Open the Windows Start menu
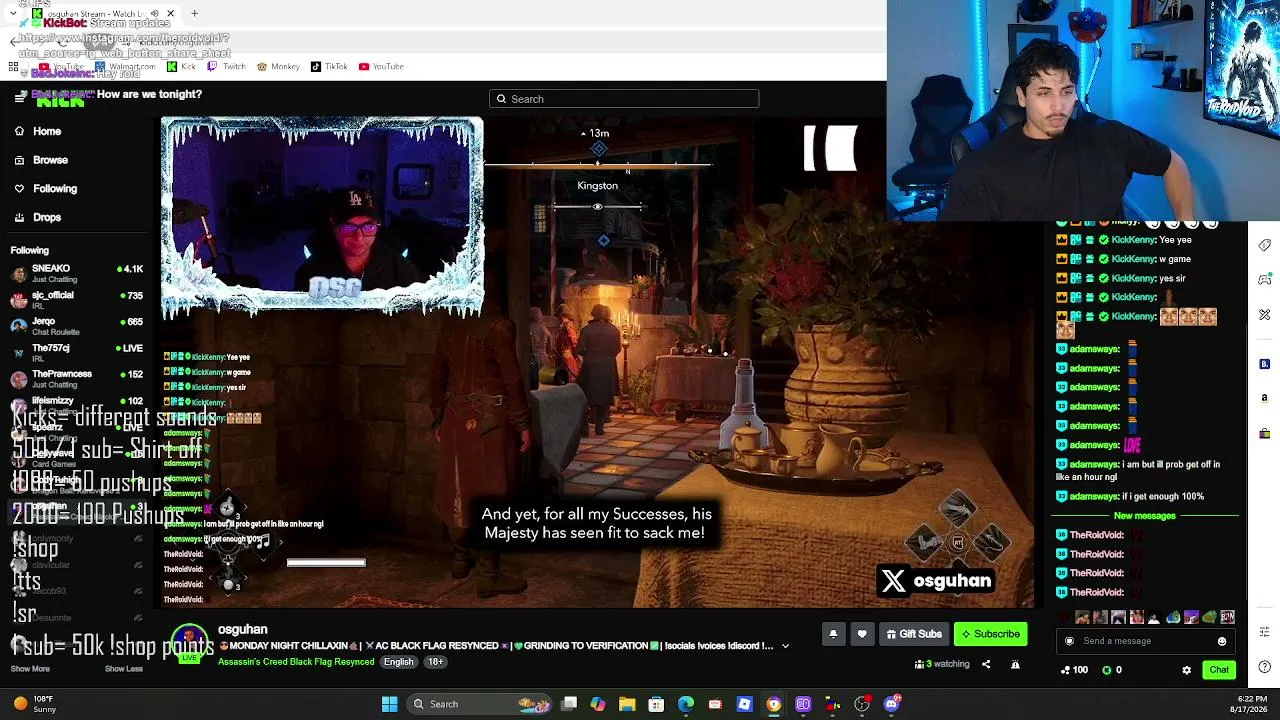This screenshot has width=1280, height=720. (389, 704)
